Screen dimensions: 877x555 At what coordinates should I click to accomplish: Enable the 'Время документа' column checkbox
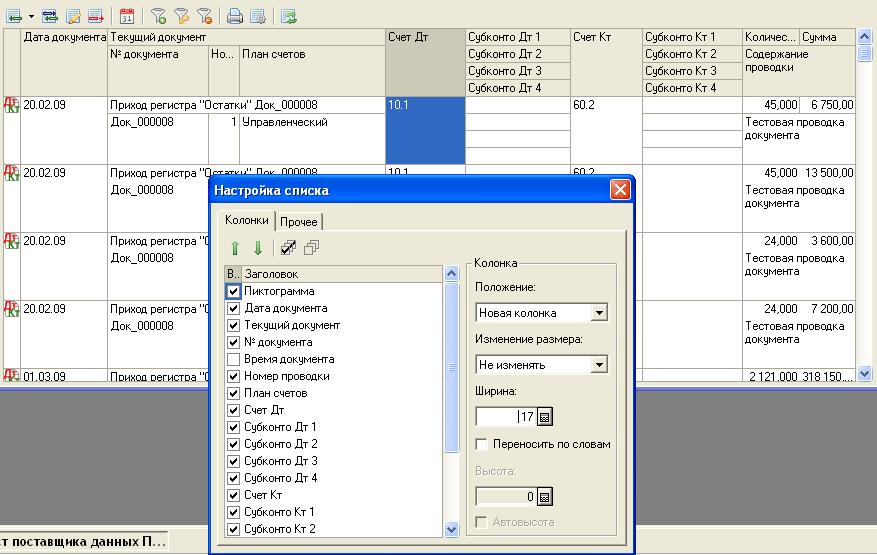234,359
